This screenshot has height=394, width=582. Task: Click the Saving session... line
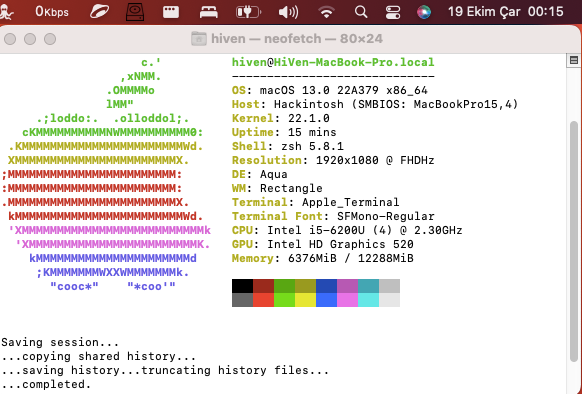(x=60, y=342)
